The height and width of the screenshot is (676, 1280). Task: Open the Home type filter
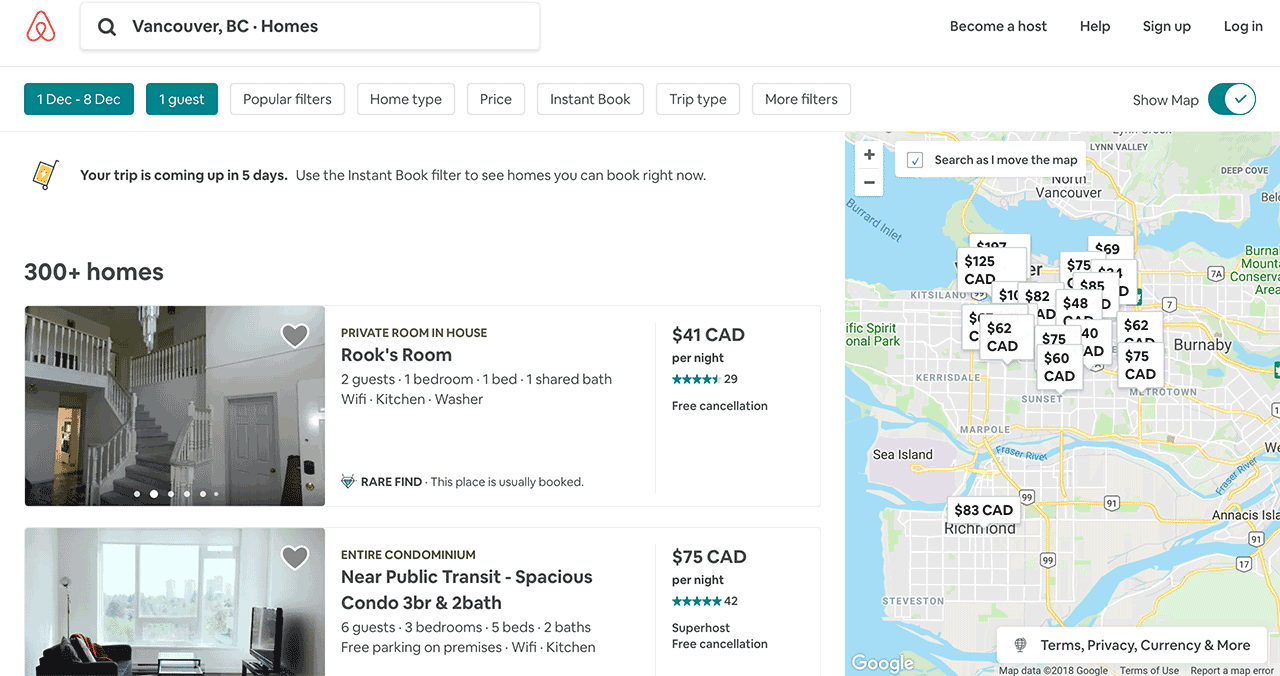point(405,99)
